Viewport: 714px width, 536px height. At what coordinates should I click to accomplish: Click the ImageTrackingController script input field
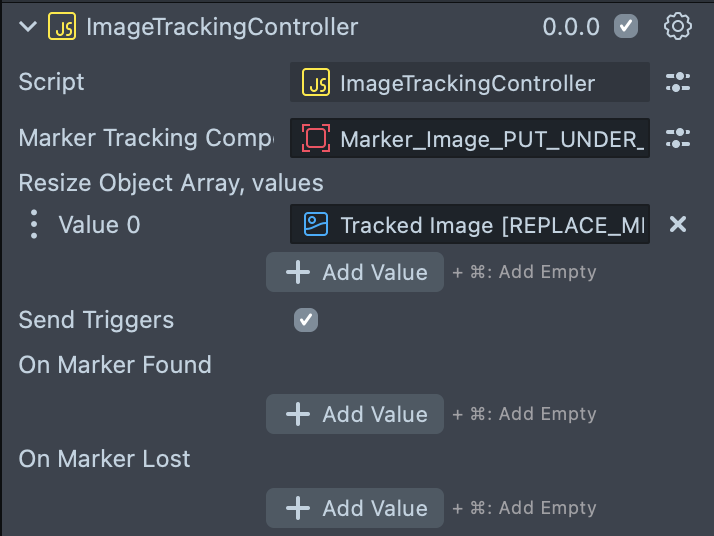point(480,83)
